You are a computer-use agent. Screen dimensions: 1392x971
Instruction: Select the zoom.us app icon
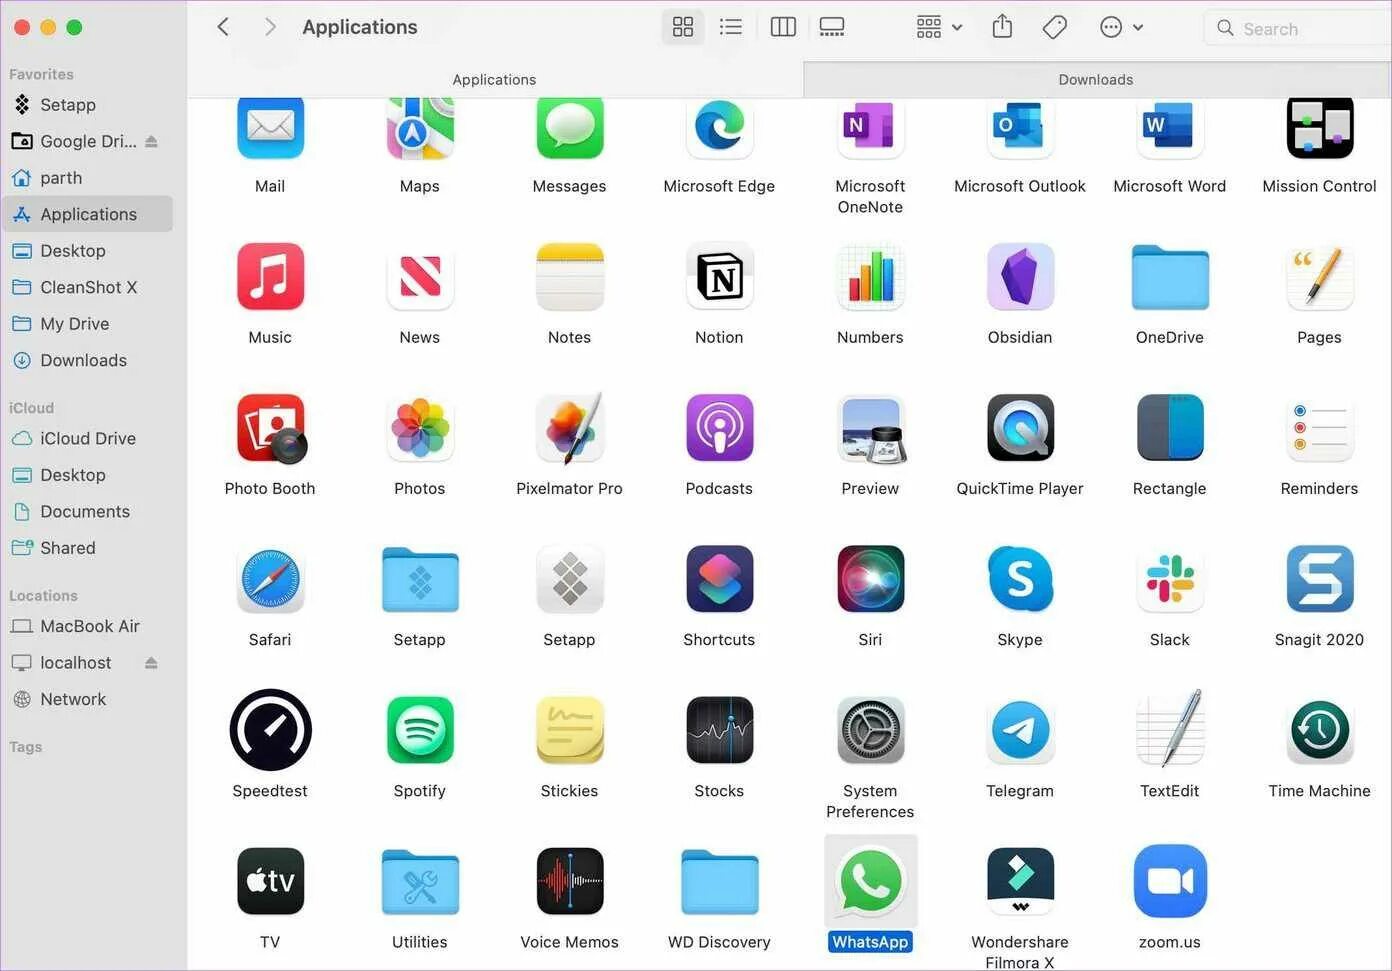coord(1170,881)
